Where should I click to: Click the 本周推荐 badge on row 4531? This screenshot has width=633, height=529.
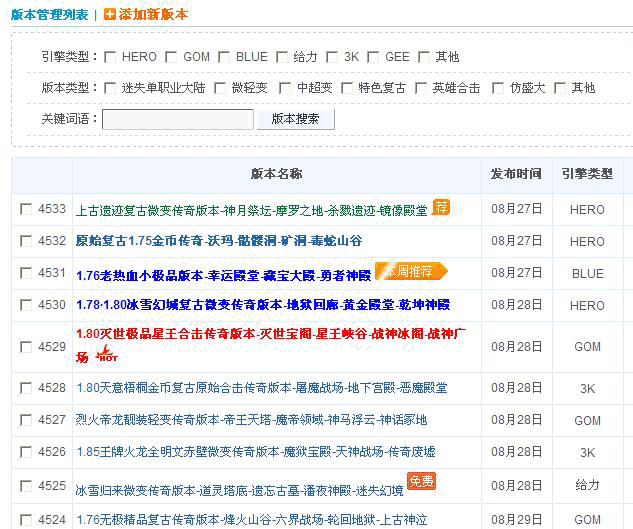pos(411,271)
